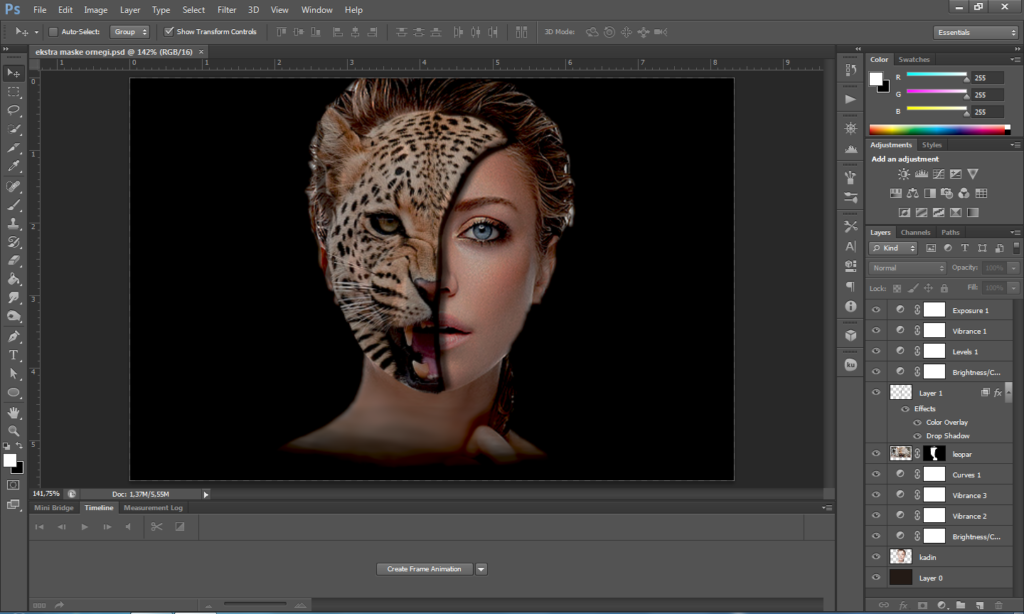Select the Hand tool
Viewport: 1024px width, 614px height.
tap(14, 412)
